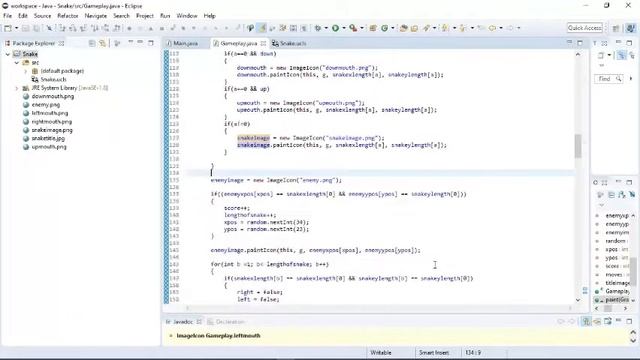Image resolution: width=640 pixels, height=360 pixels.
Task: Open the Run button dropdown arrow
Action: pos(344,28)
